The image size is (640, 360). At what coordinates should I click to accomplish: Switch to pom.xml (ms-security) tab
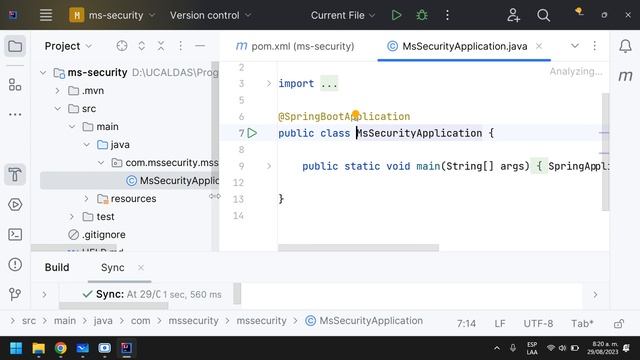pos(295,46)
